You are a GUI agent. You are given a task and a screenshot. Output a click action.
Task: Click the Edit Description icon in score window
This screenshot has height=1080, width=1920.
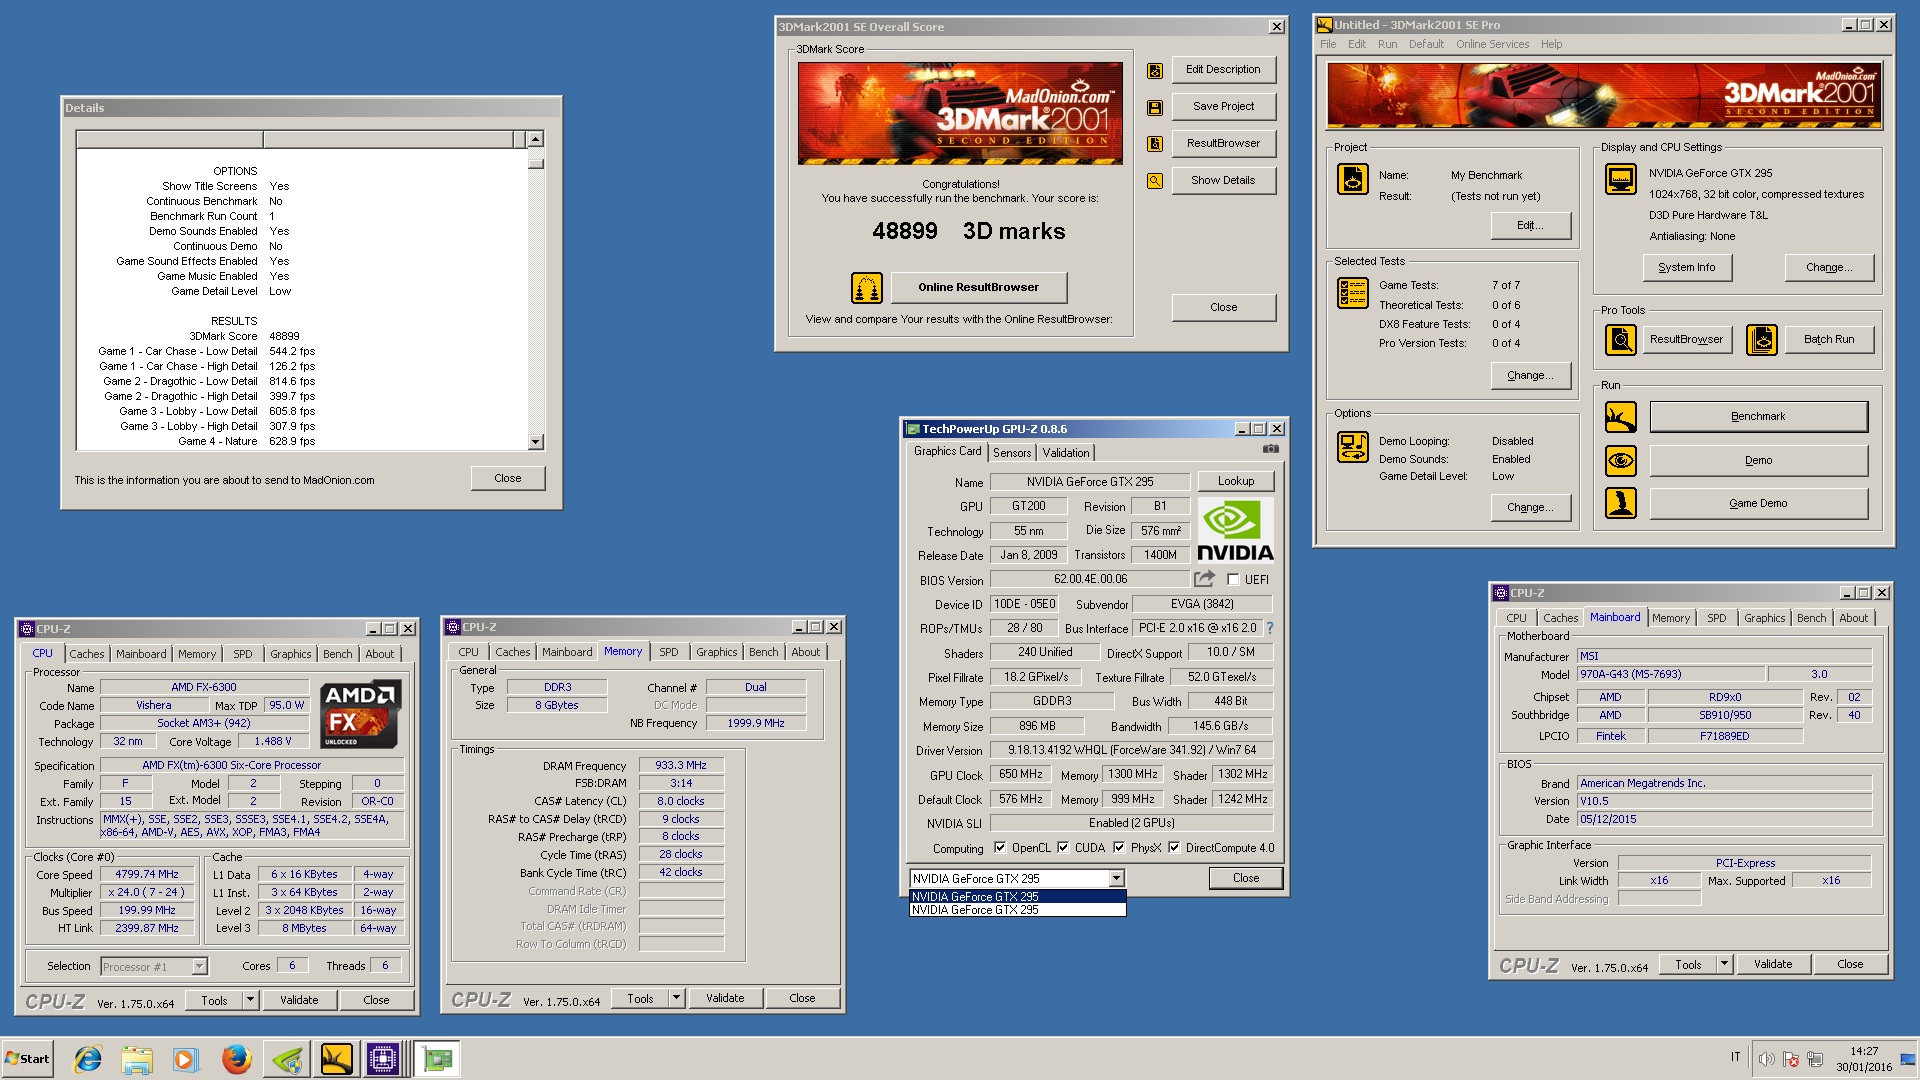pyautogui.click(x=1155, y=71)
